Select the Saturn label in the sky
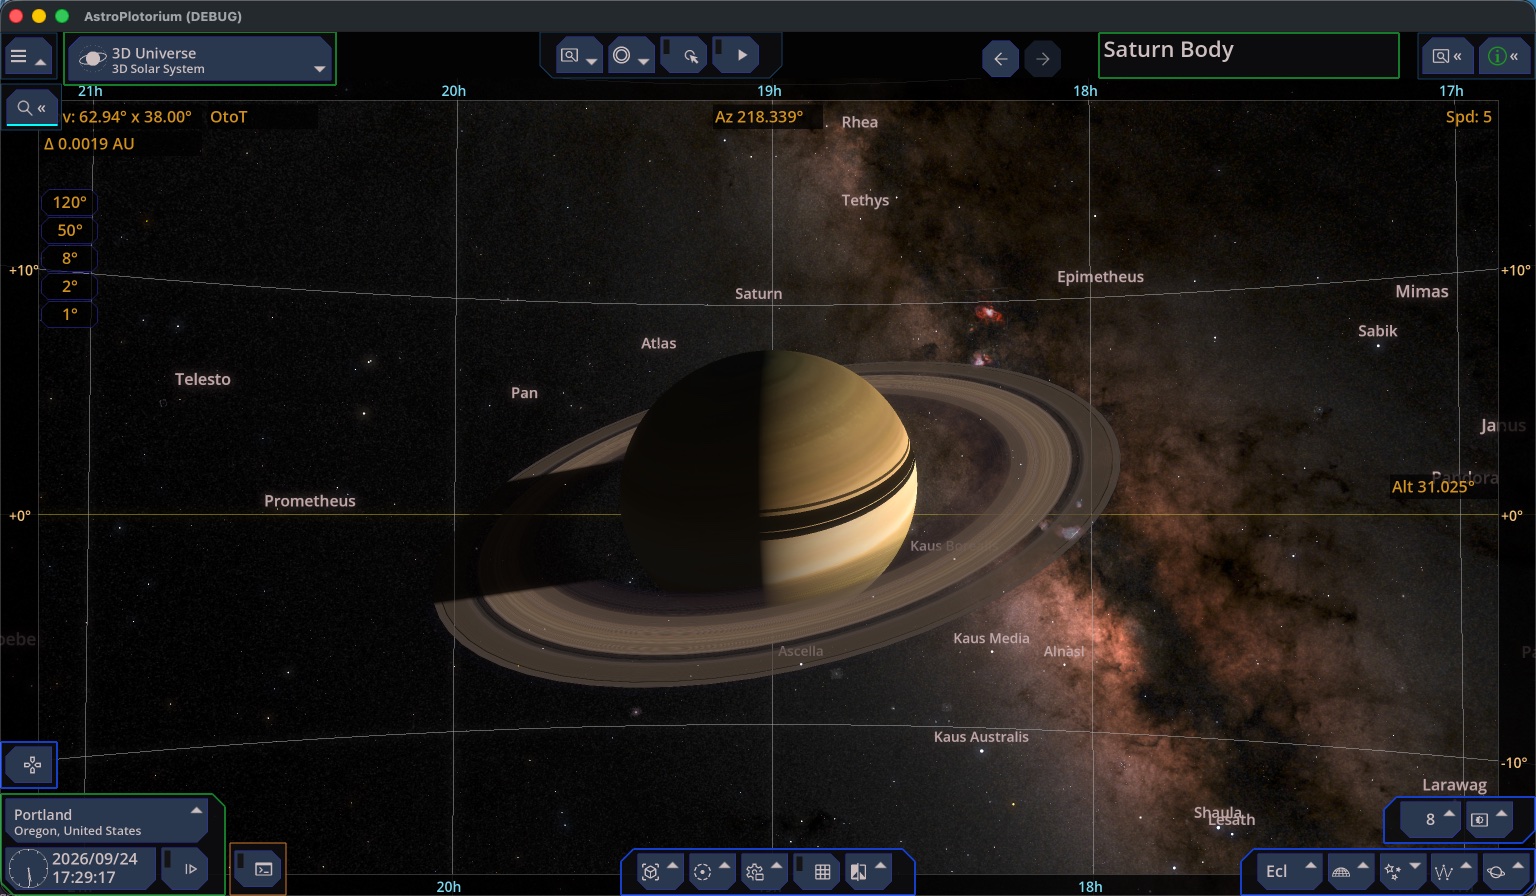 tap(758, 294)
